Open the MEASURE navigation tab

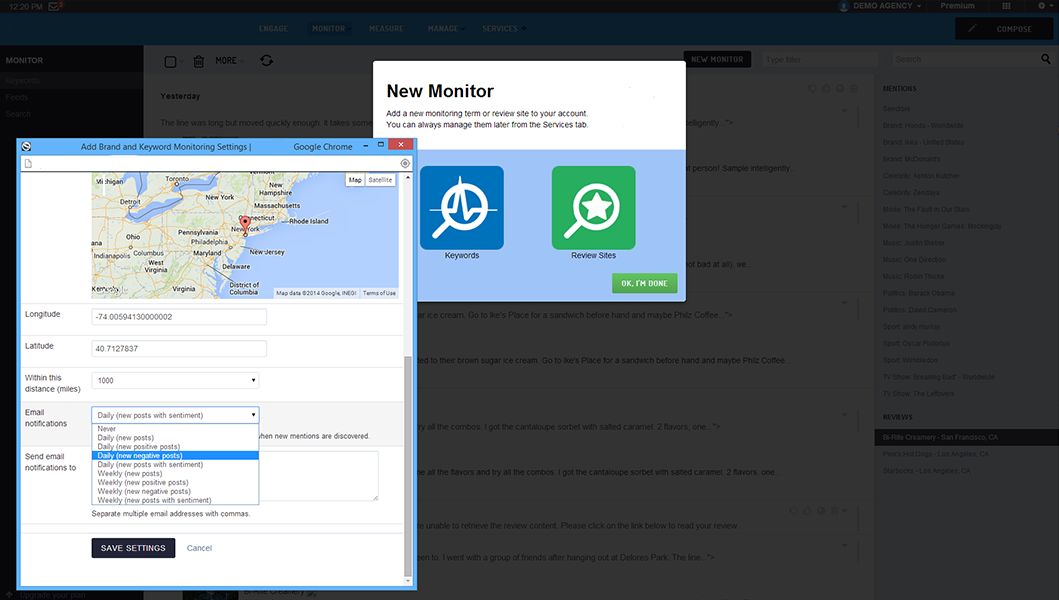pos(386,29)
